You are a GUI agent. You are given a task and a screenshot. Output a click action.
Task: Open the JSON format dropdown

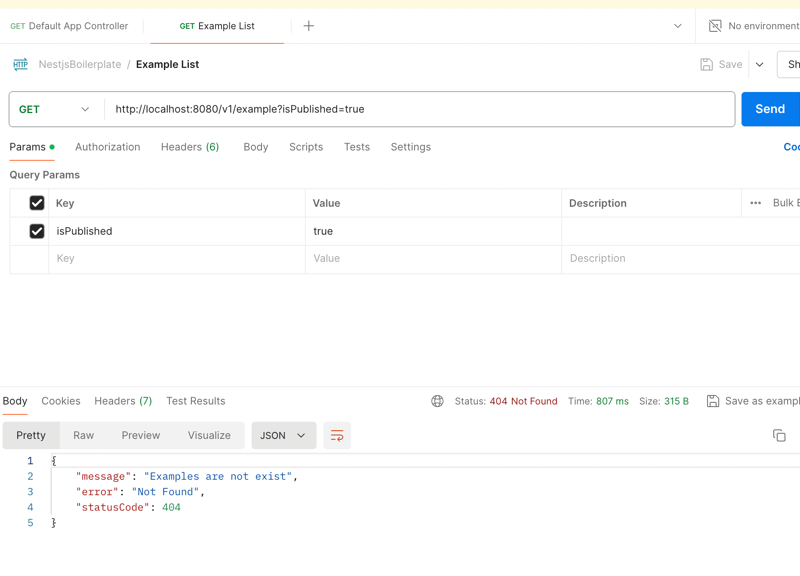[284, 435]
